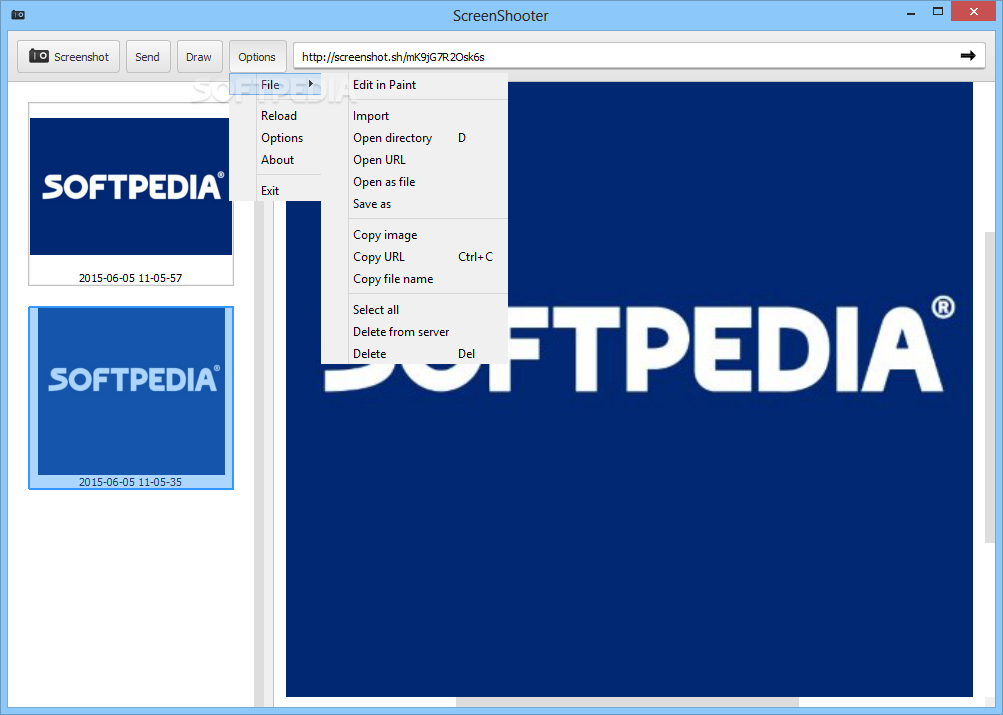Click the Send button
The image size is (1003, 715).
pos(148,57)
